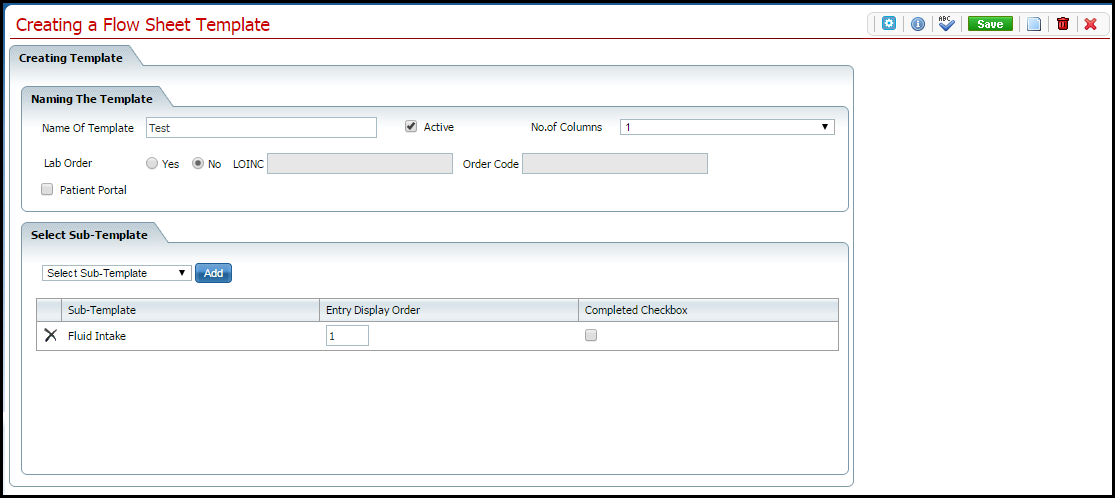The image size is (1115, 498).
Task: Remove Fluid Intake row with X icon
Action: point(50,336)
